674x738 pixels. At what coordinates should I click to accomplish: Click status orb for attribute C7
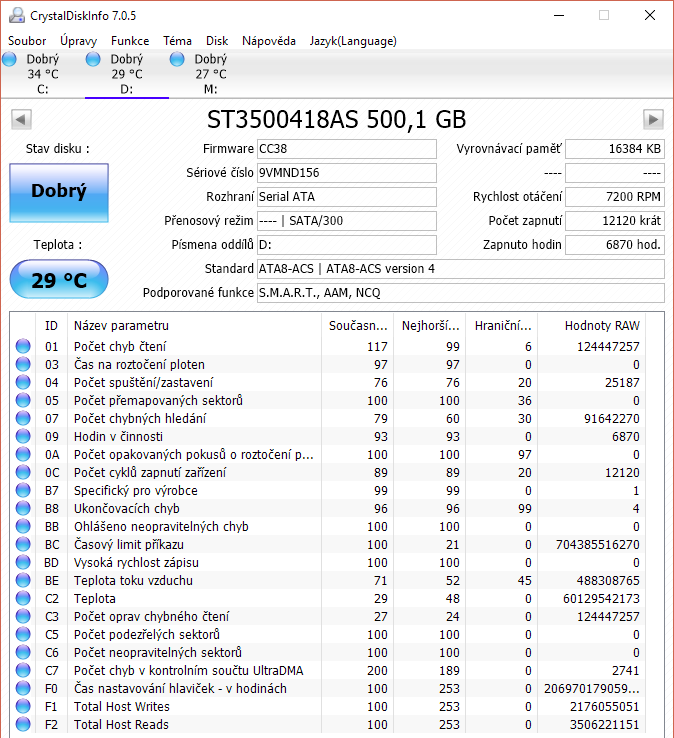coord(23,670)
